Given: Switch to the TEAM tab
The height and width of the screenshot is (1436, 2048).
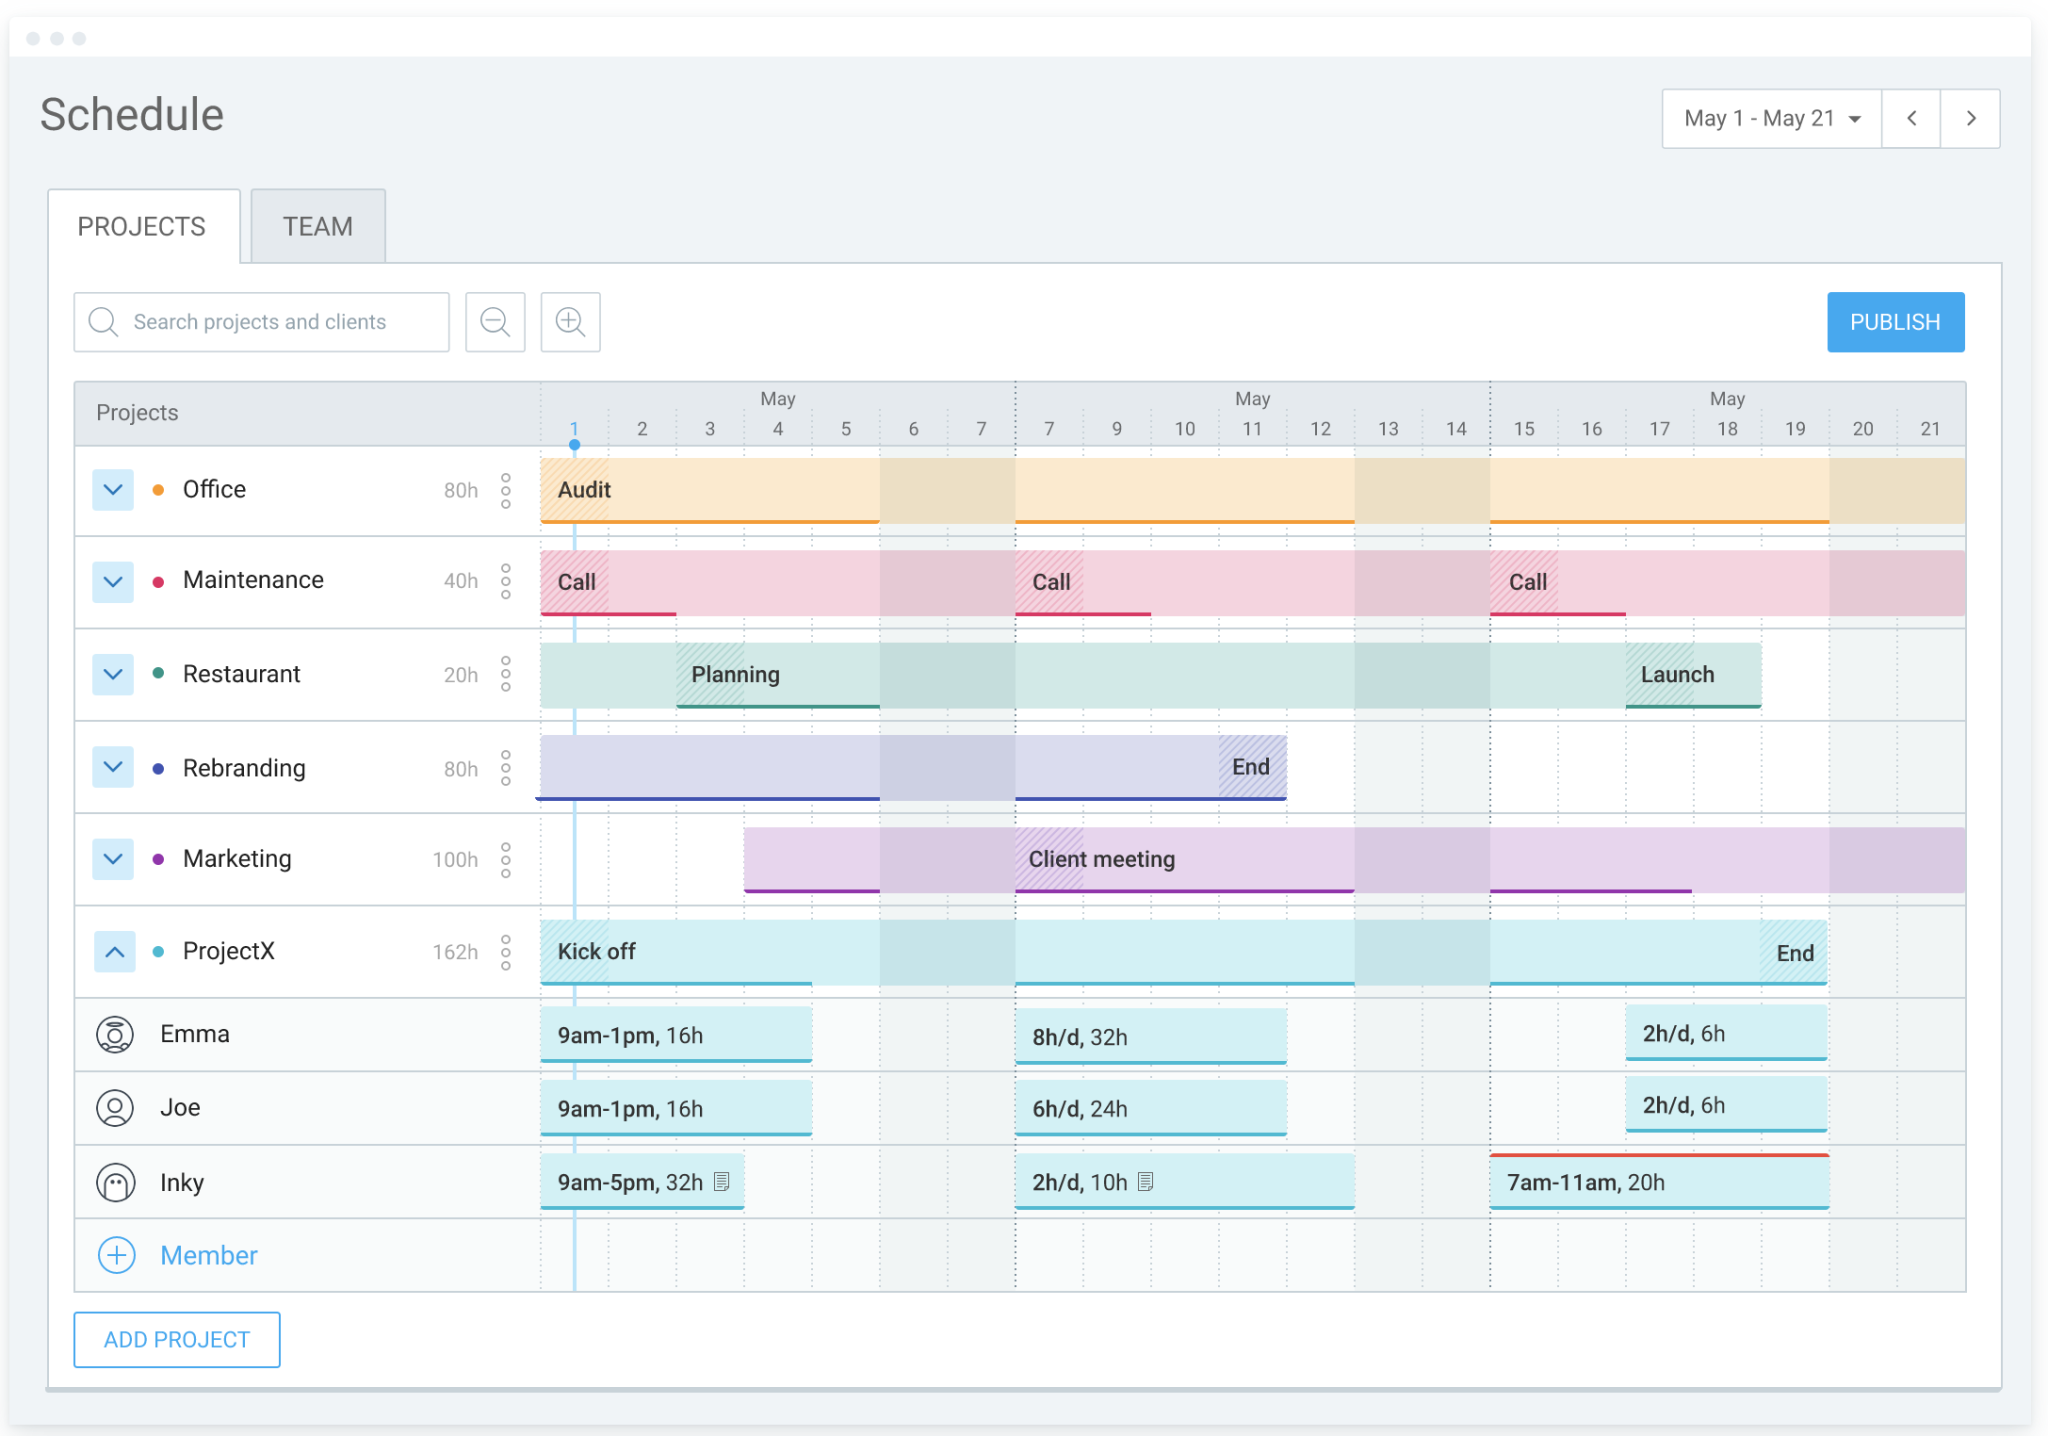Looking at the screenshot, I should coord(317,226).
